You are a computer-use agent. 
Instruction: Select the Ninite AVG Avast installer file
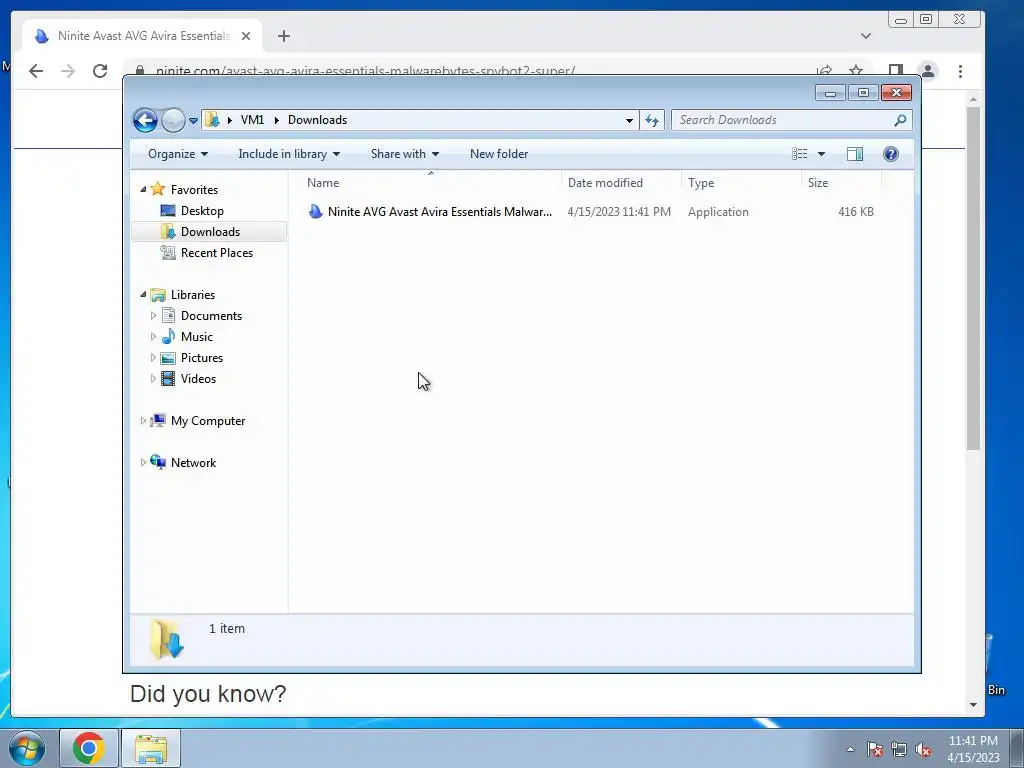(x=440, y=212)
